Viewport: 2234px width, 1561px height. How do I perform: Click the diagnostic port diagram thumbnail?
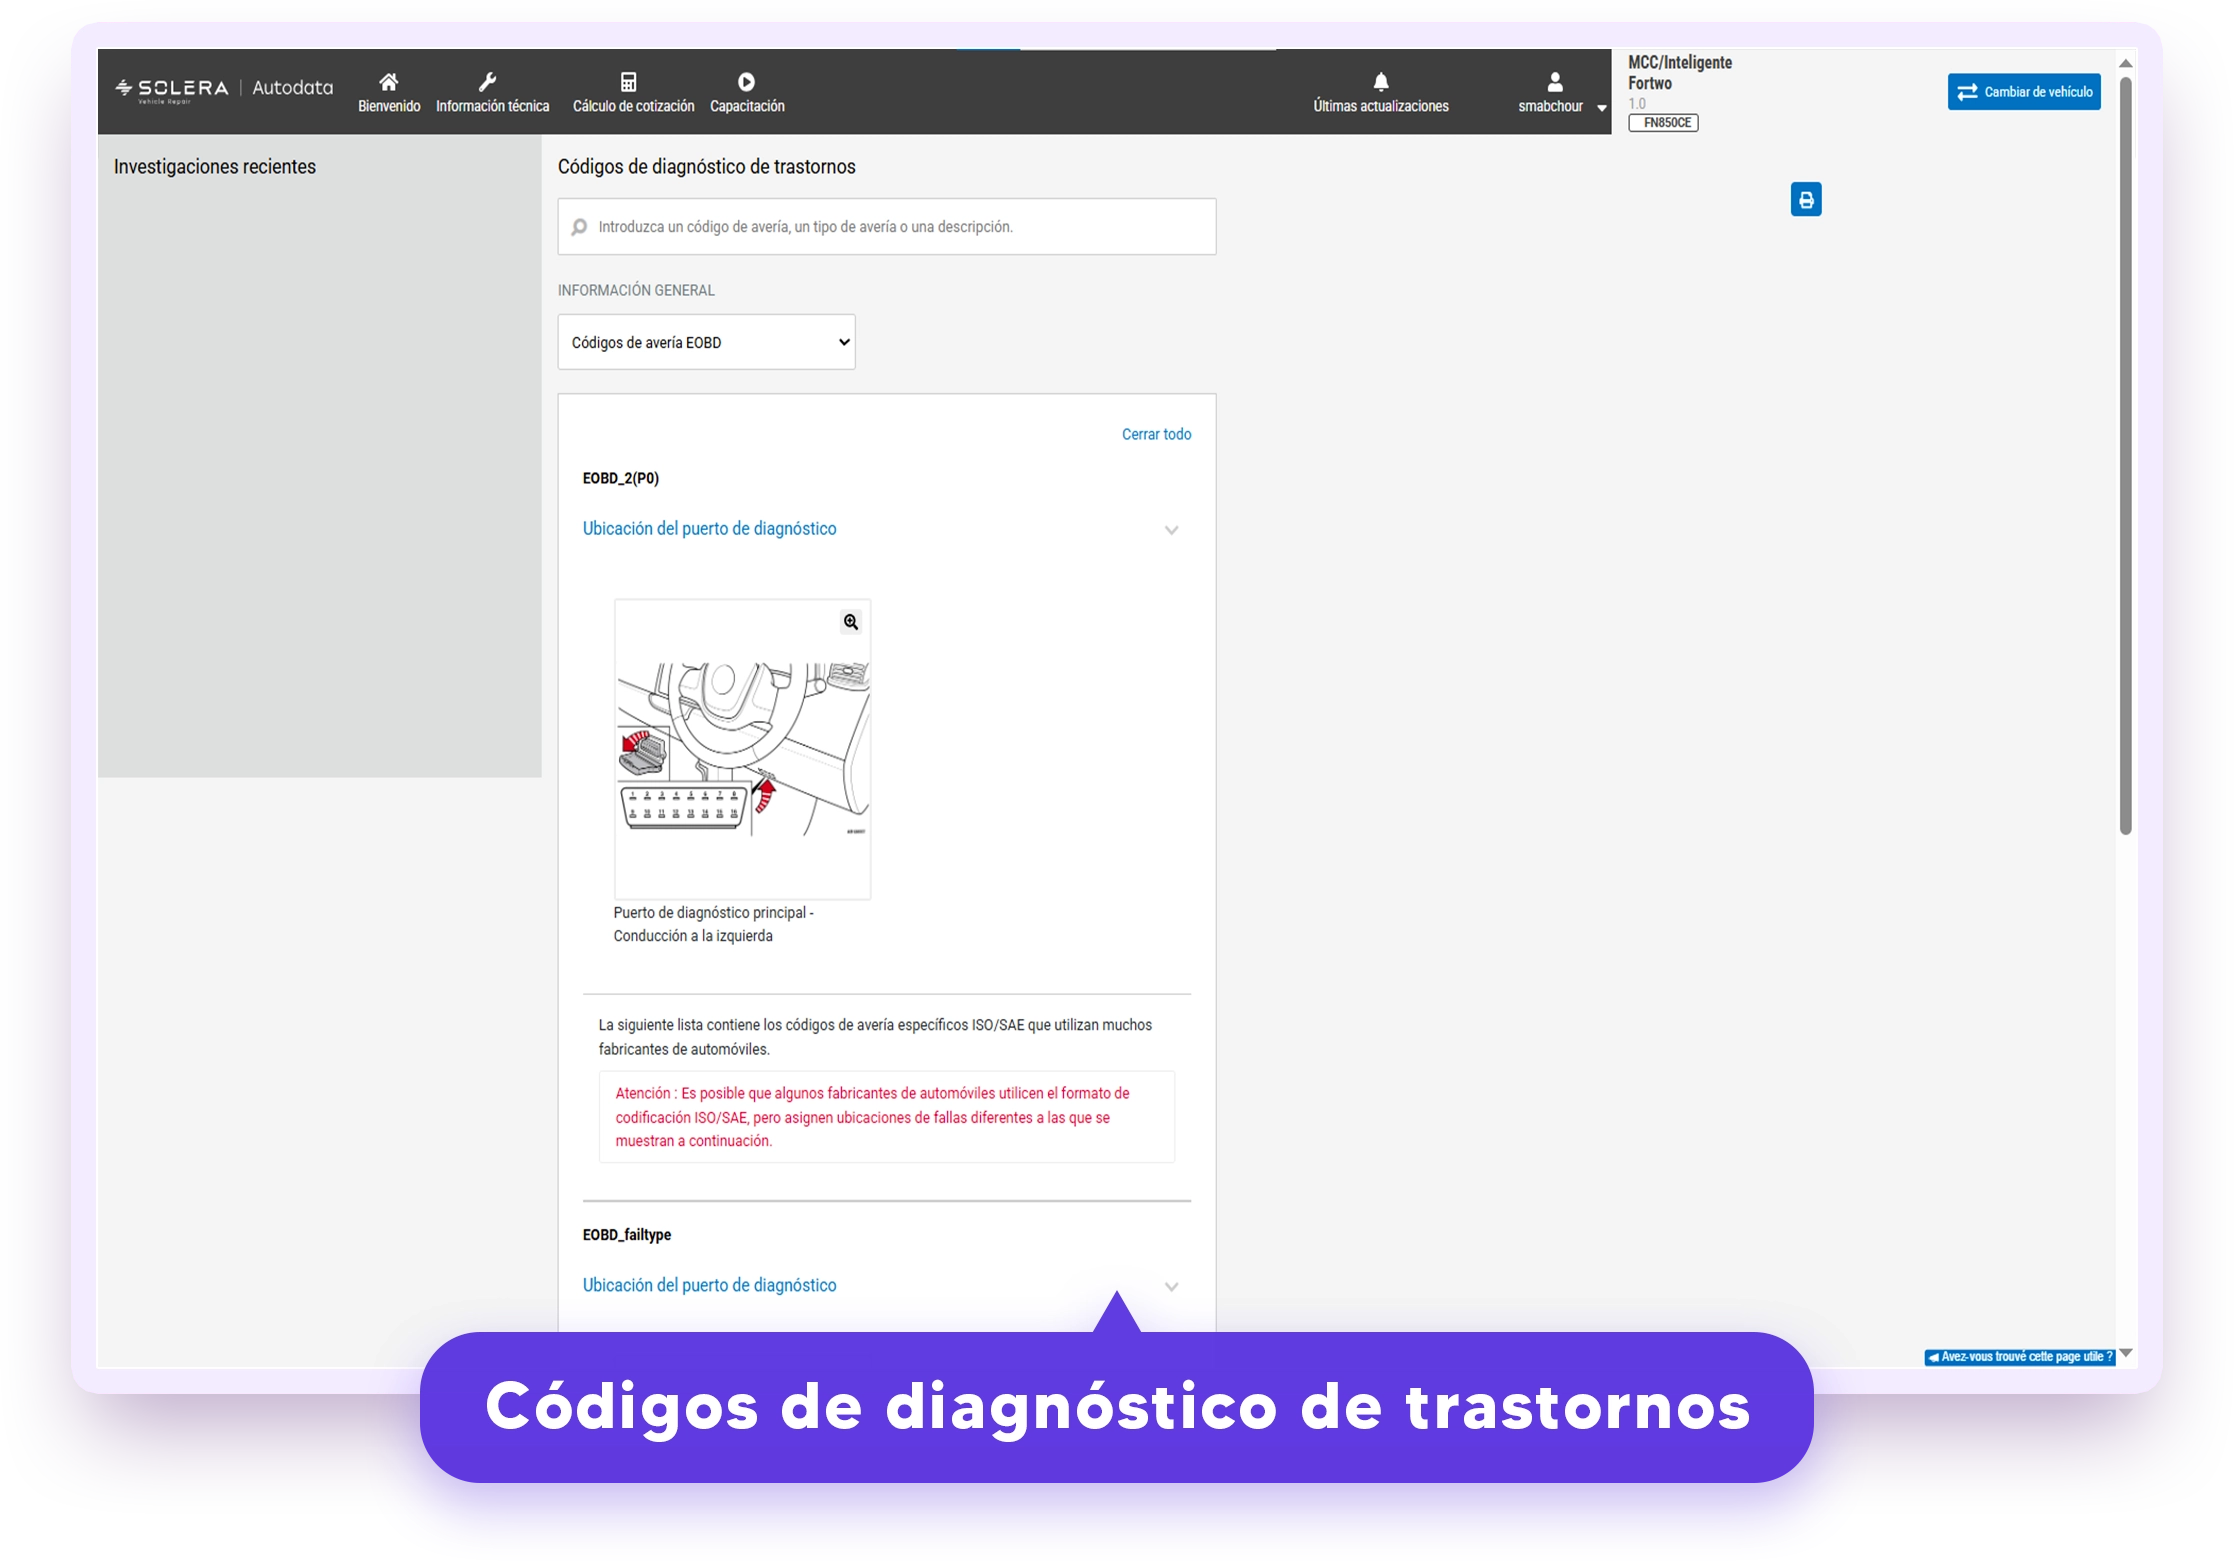coord(742,749)
